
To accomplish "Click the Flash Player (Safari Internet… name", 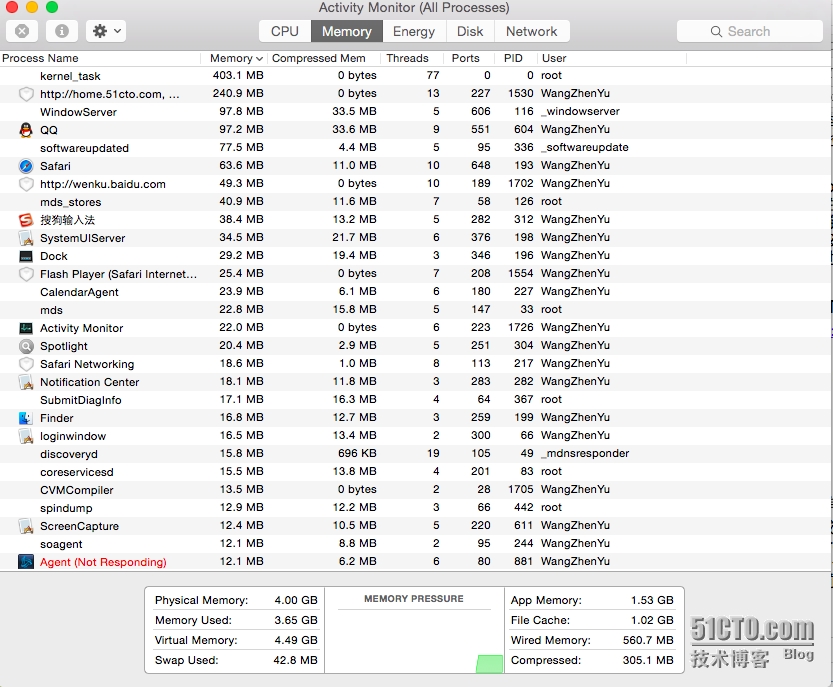I will (118, 274).
